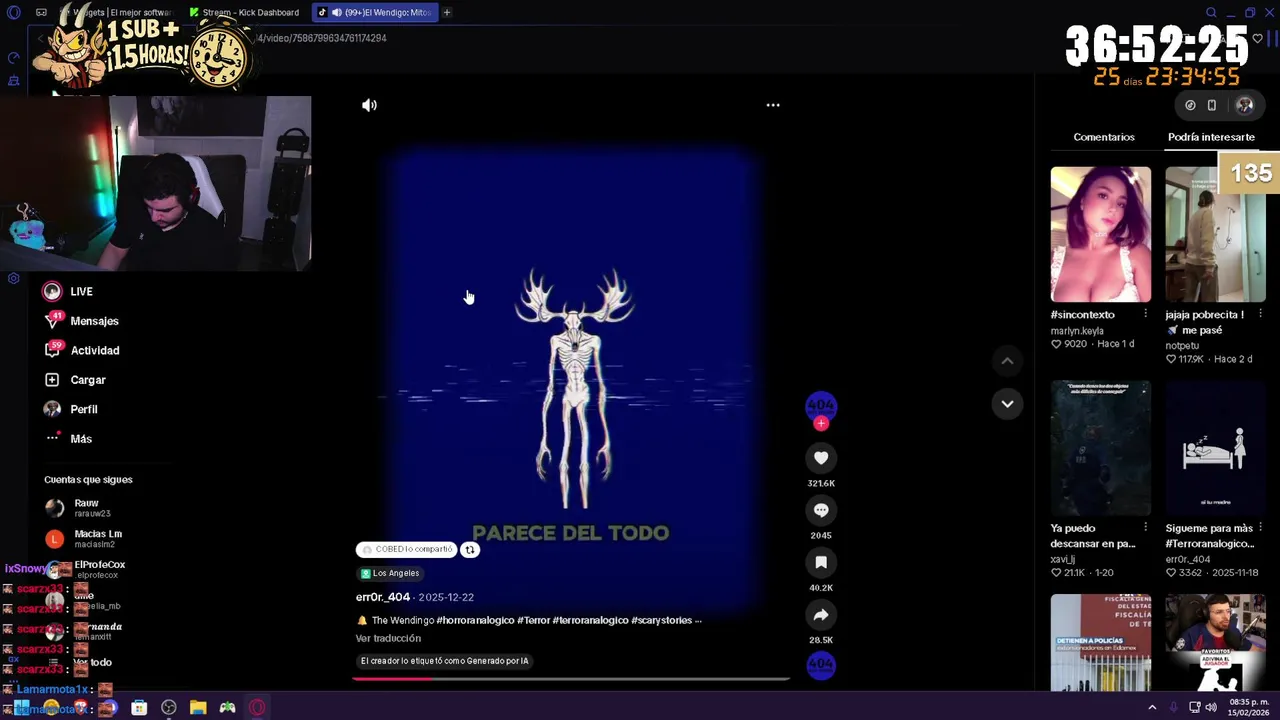Open Los Angeles location tag
Viewport: 1280px width, 720px height.
390,573
